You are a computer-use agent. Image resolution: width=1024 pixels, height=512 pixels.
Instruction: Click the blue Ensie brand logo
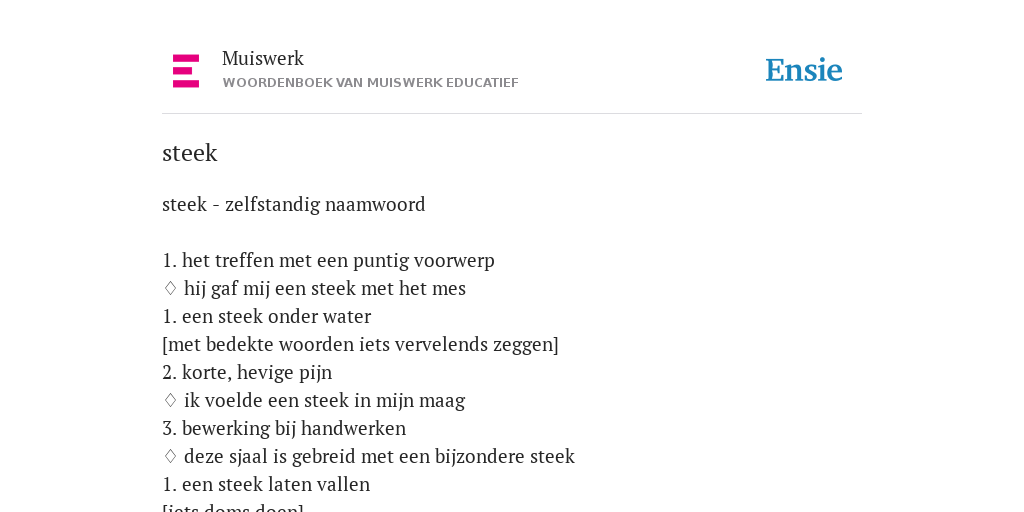click(x=804, y=70)
